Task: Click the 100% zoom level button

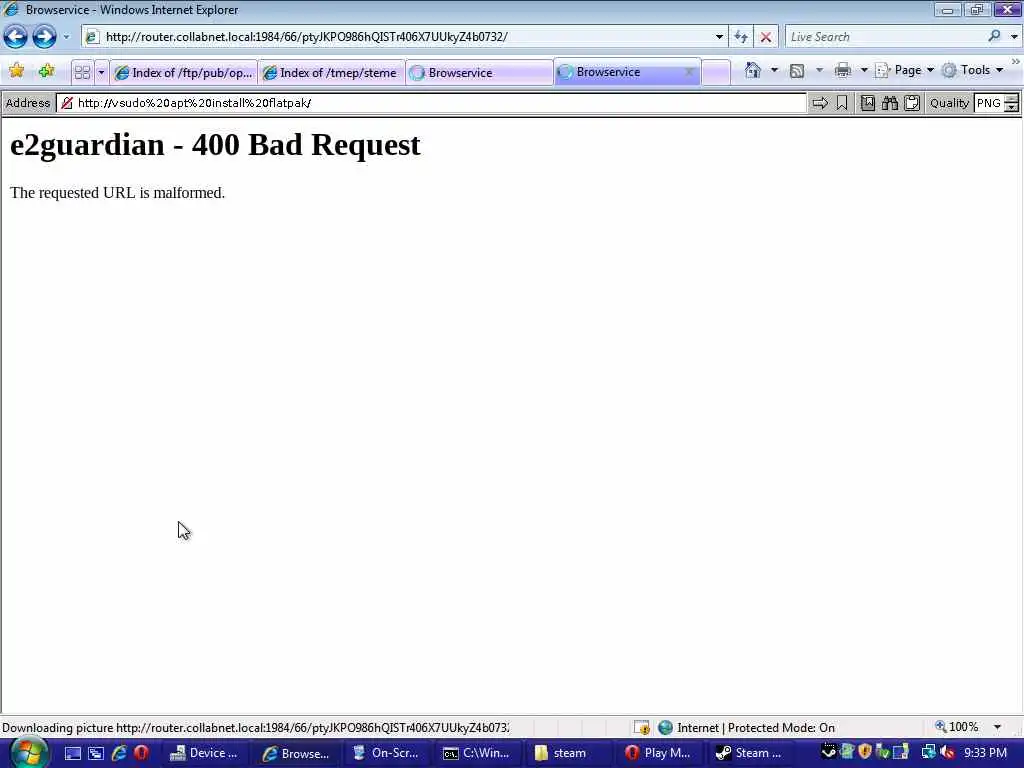Action: pos(957,727)
